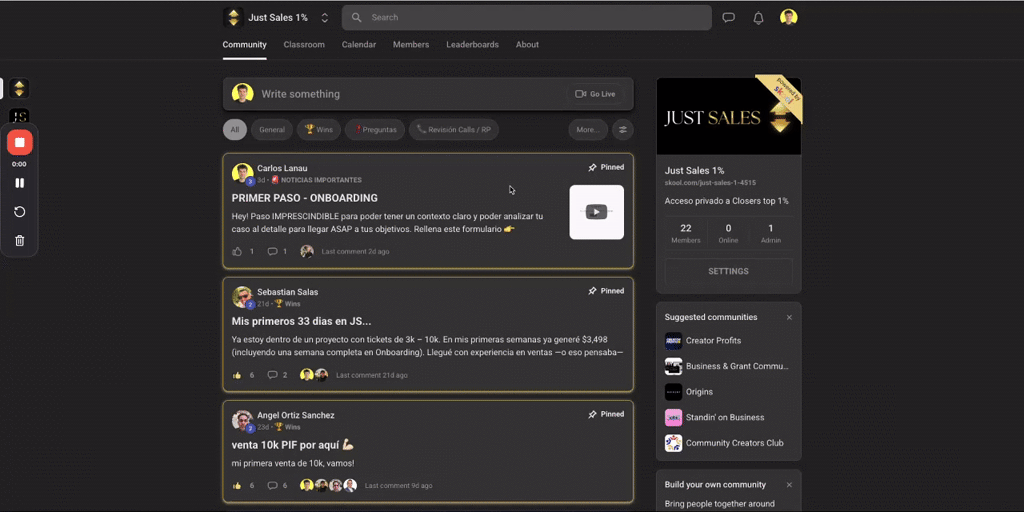Open post Mis primeros 33 dias en JS...
This screenshot has height=512, width=1024.
click(301, 321)
